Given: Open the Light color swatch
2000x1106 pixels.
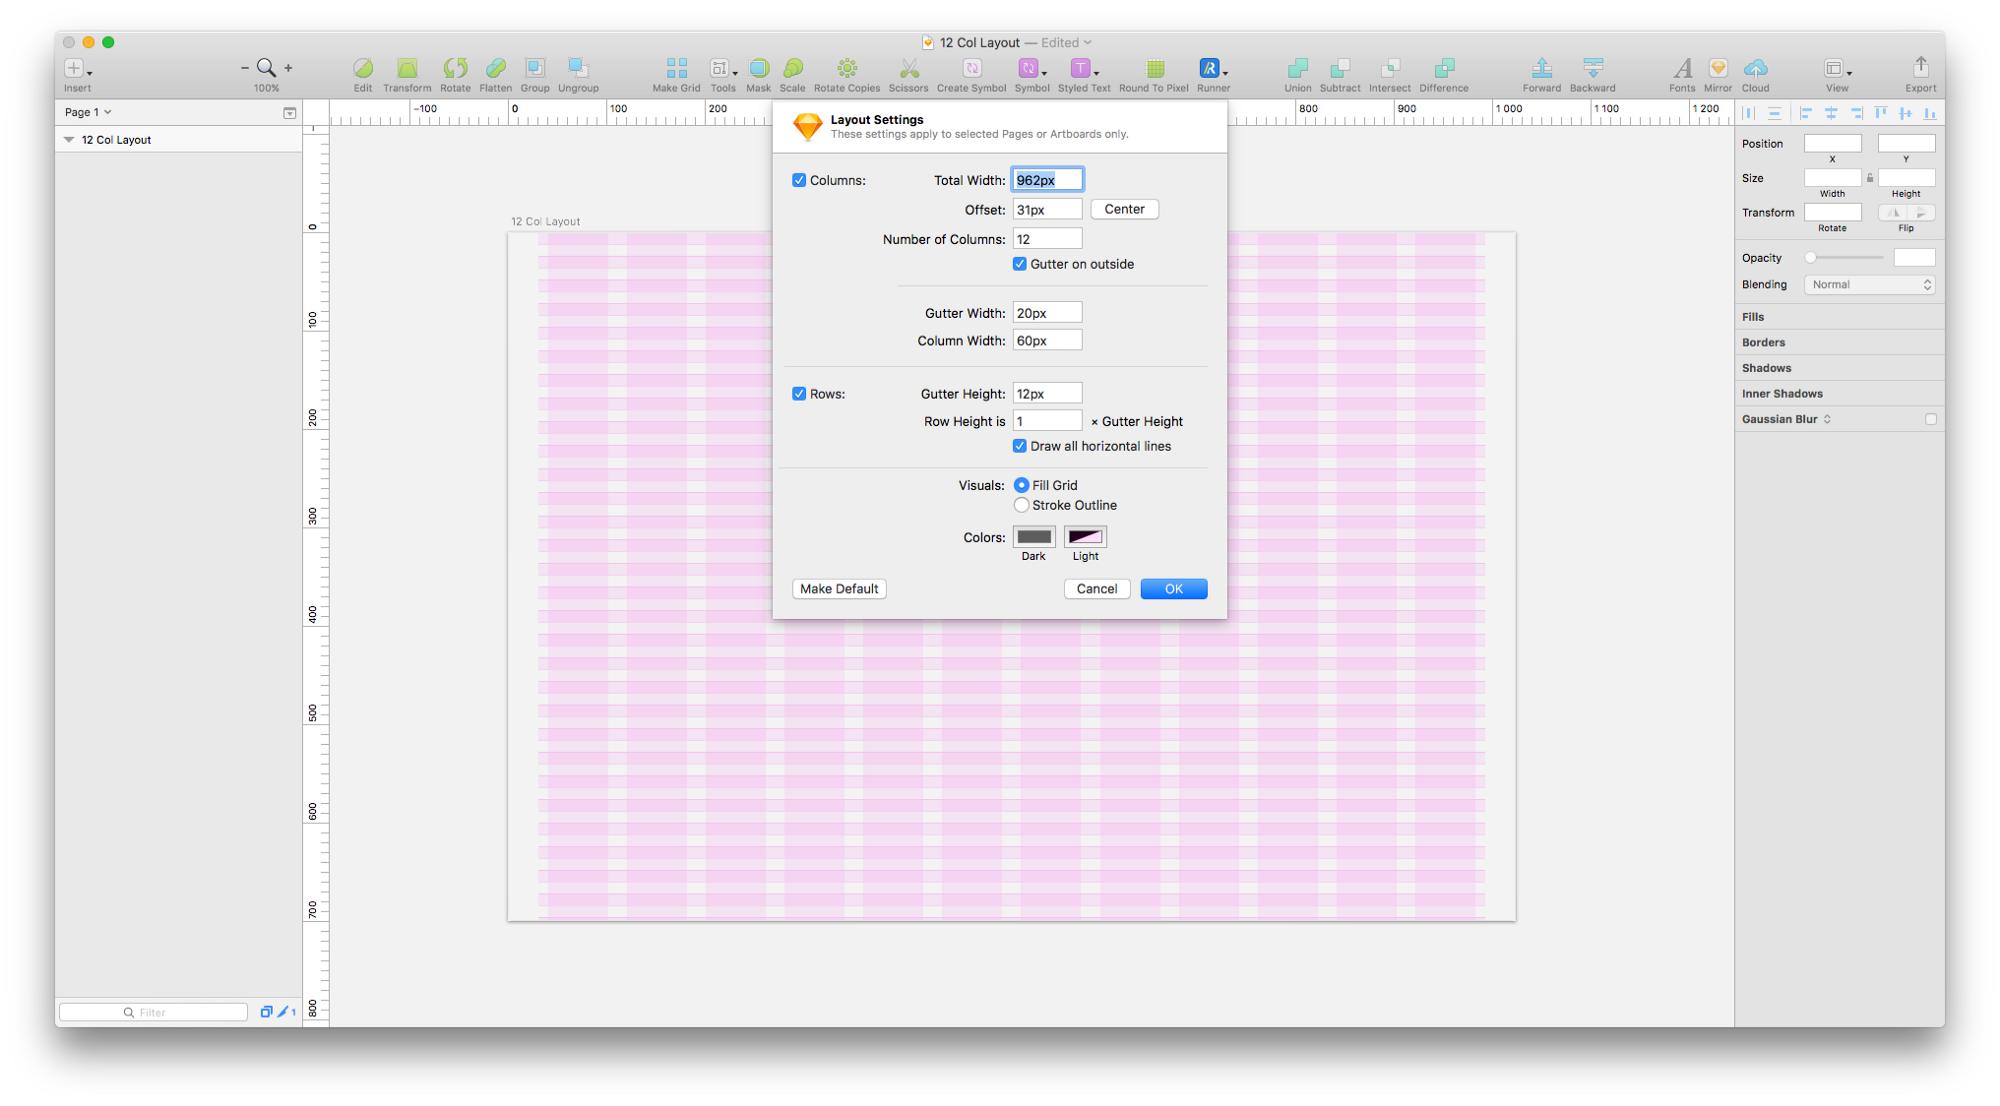Looking at the screenshot, I should (1085, 537).
